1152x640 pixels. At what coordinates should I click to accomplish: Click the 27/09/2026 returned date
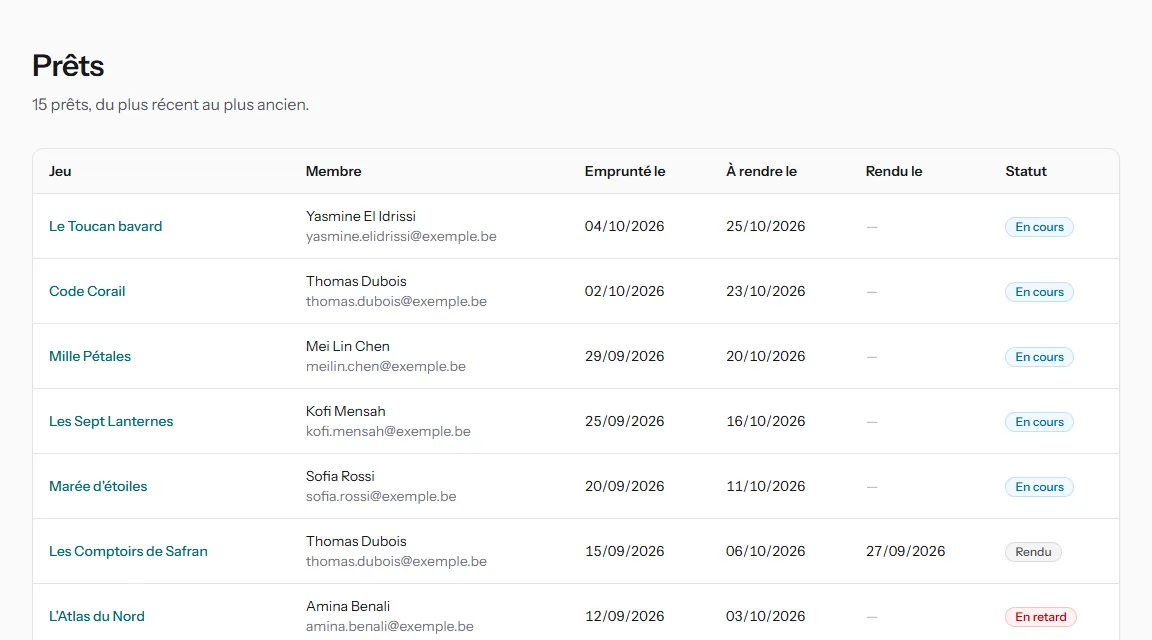point(905,551)
